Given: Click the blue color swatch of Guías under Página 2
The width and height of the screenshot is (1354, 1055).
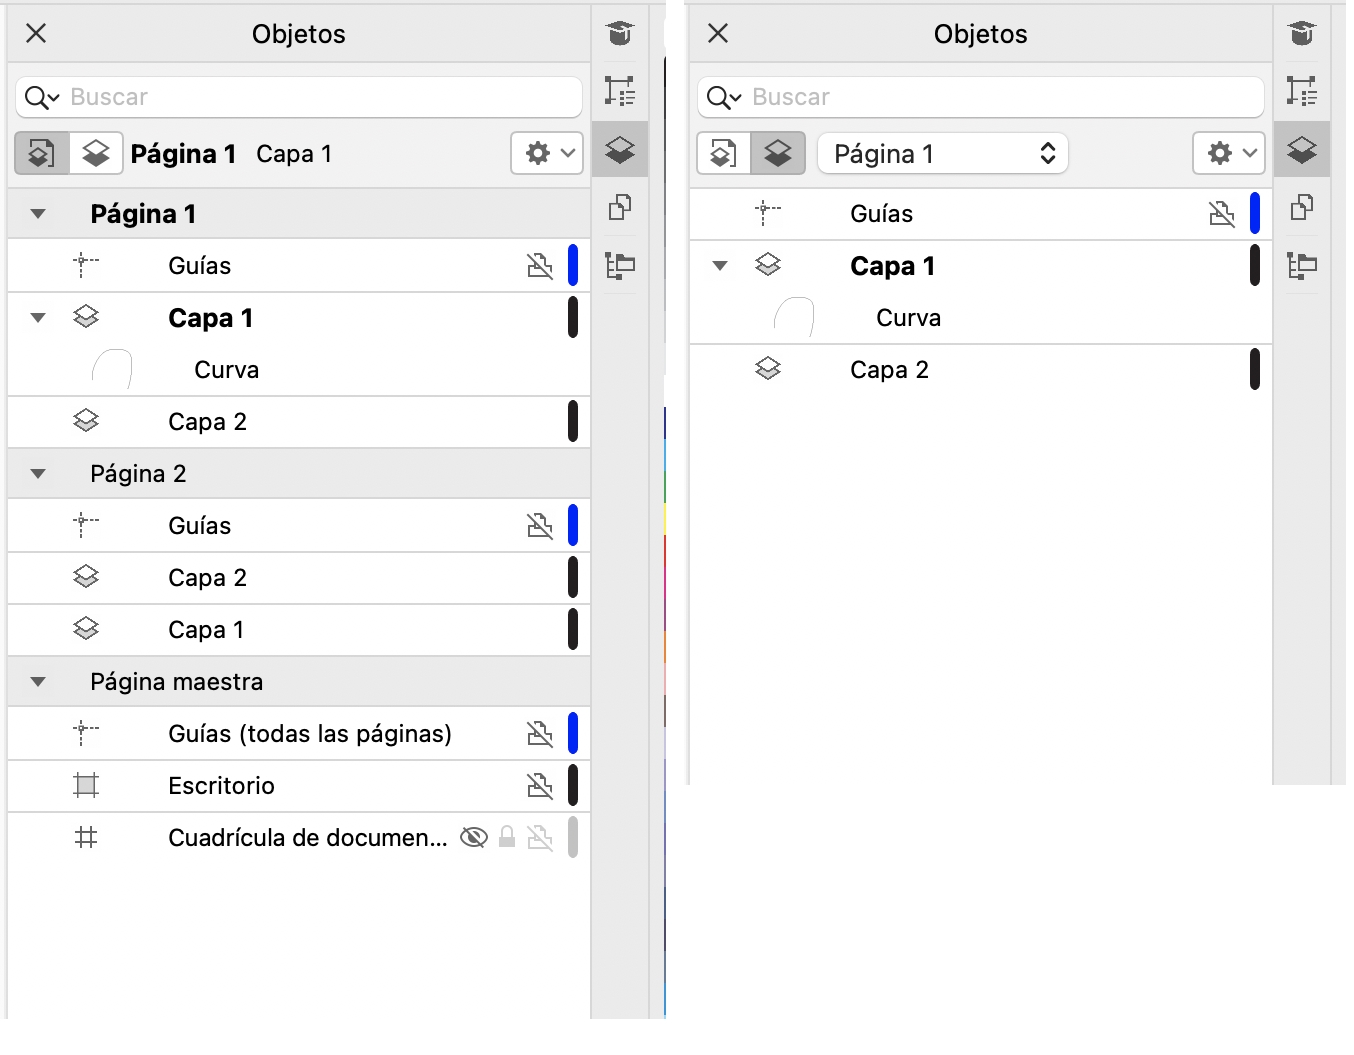Looking at the screenshot, I should point(573,525).
